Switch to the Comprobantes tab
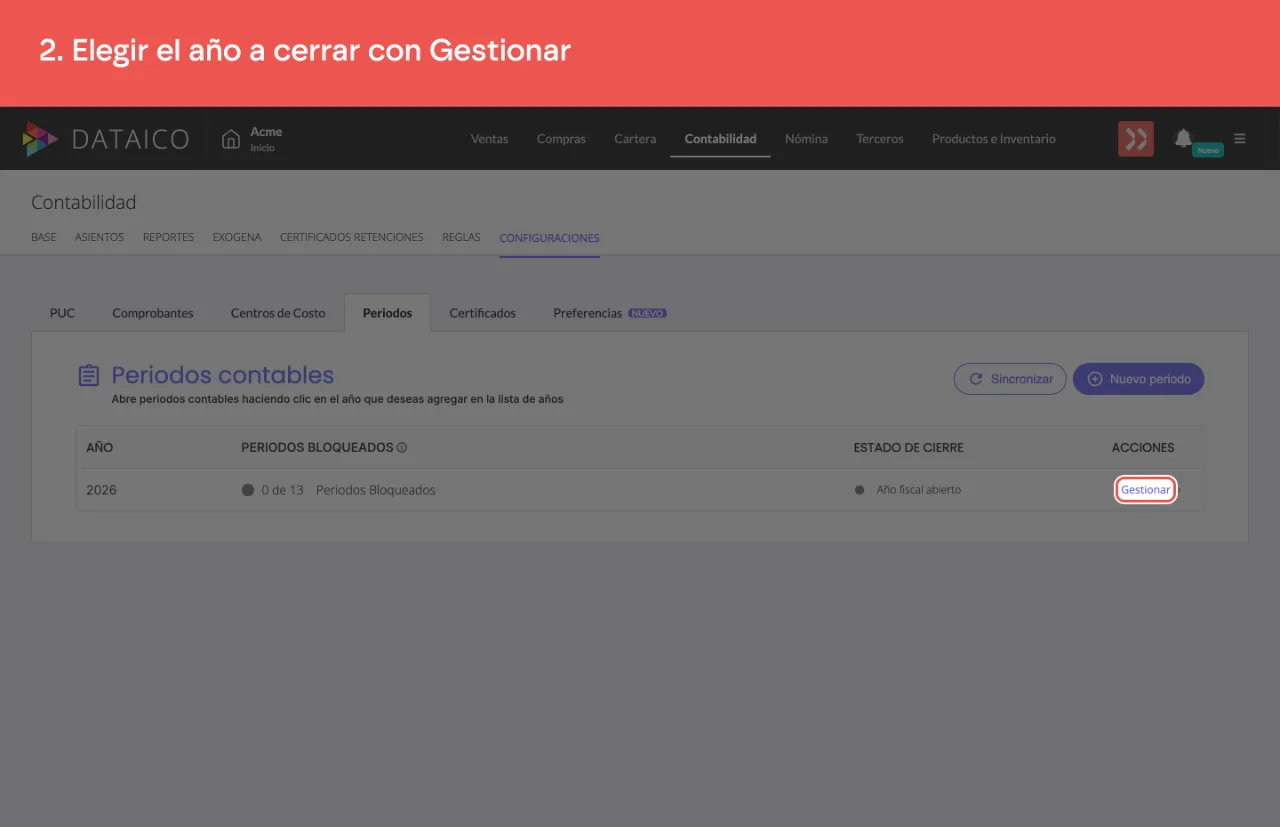Viewport: 1280px width, 827px height. [153, 313]
